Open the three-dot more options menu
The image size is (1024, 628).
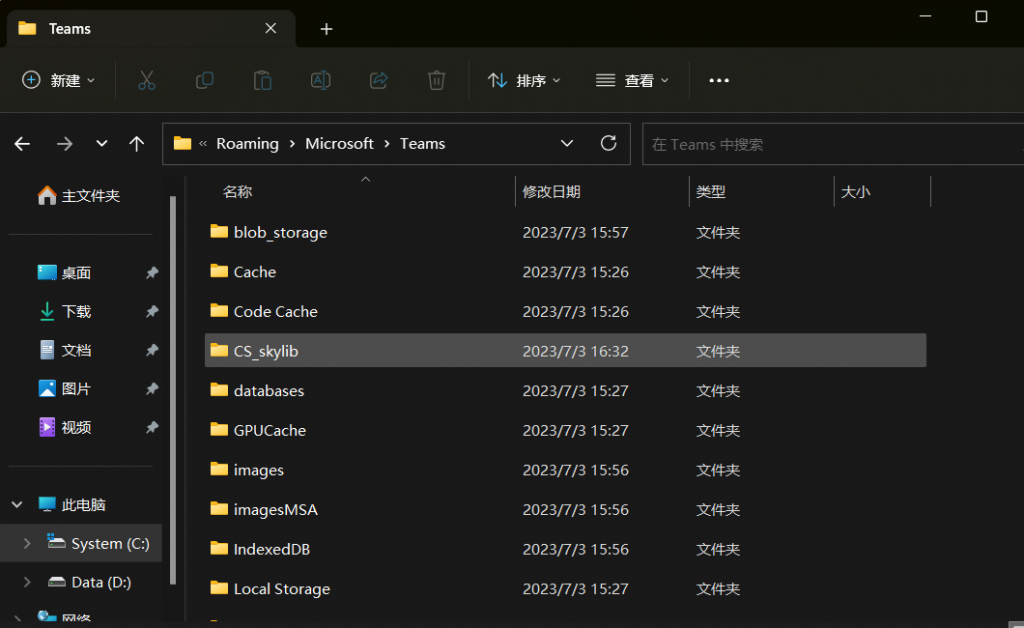pos(719,80)
